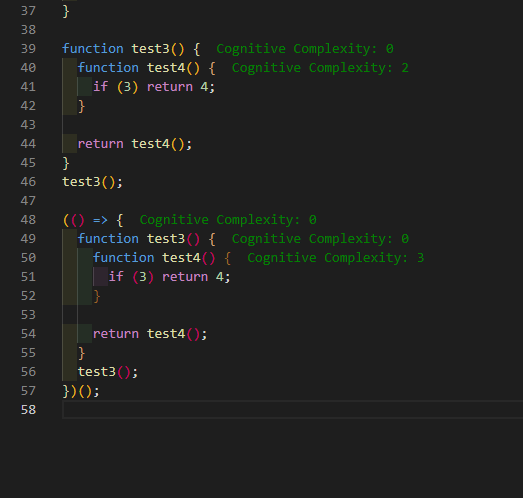The width and height of the screenshot is (523, 498).
Task: Click the 'test3();' call on line 46
Action: pyautogui.click(x=92, y=182)
